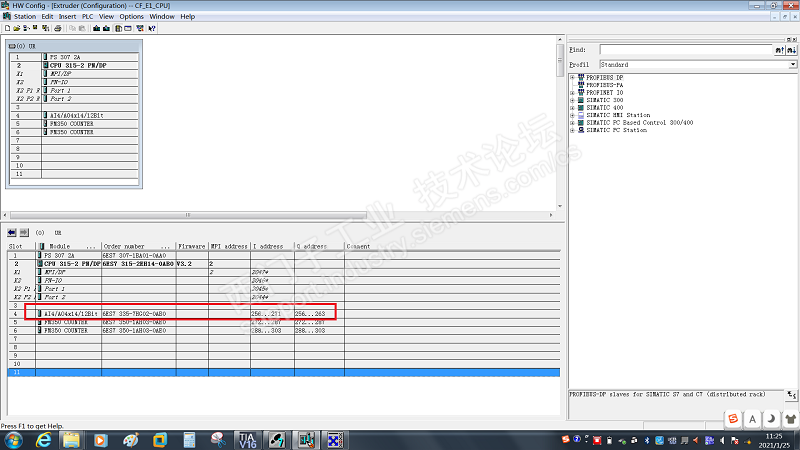Open the Insert menu
Image resolution: width=800 pixels, height=450 pixels.
(67, 16)
